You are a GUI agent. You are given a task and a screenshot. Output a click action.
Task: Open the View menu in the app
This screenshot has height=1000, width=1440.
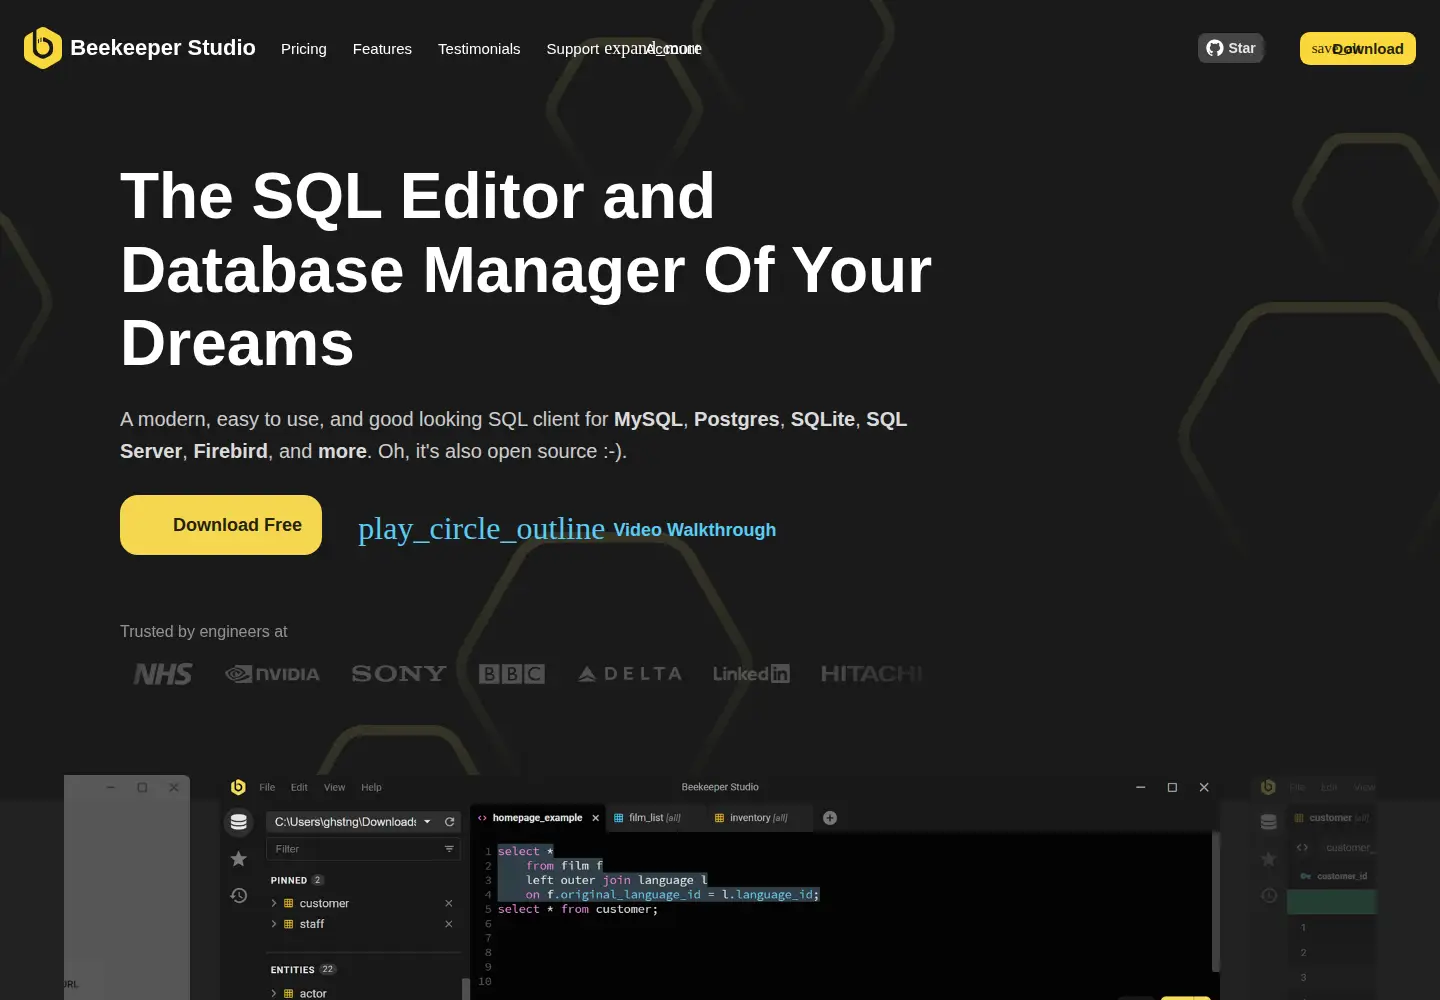point(334,788)
